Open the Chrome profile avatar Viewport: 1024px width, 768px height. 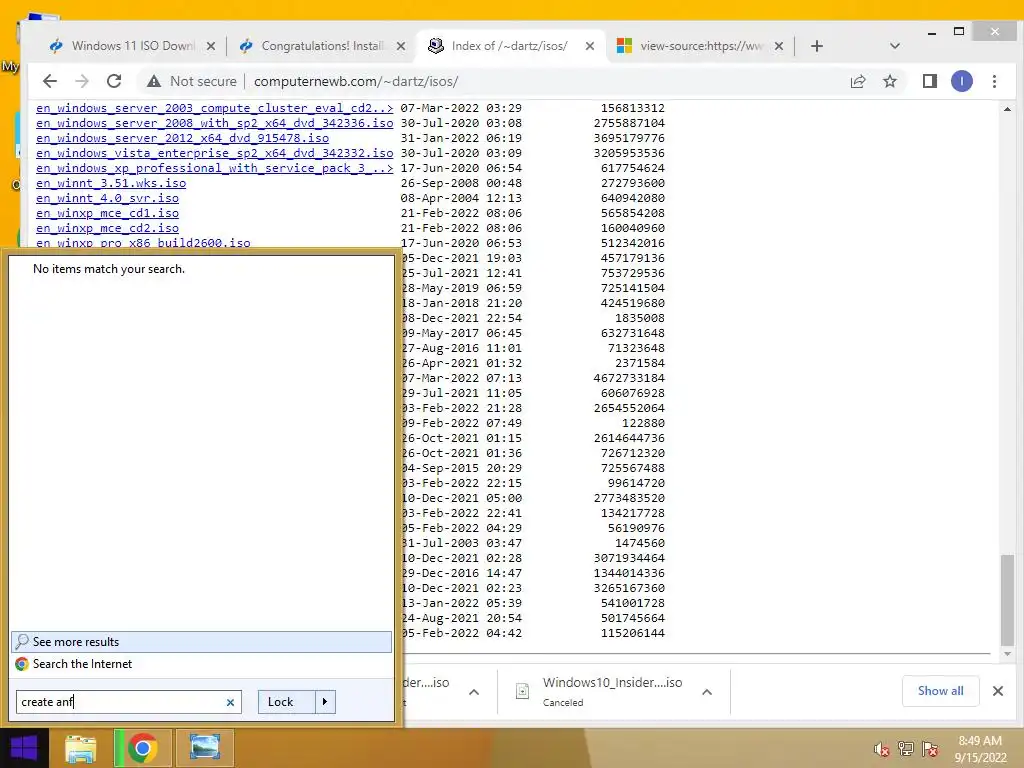(x=961, y=81)
